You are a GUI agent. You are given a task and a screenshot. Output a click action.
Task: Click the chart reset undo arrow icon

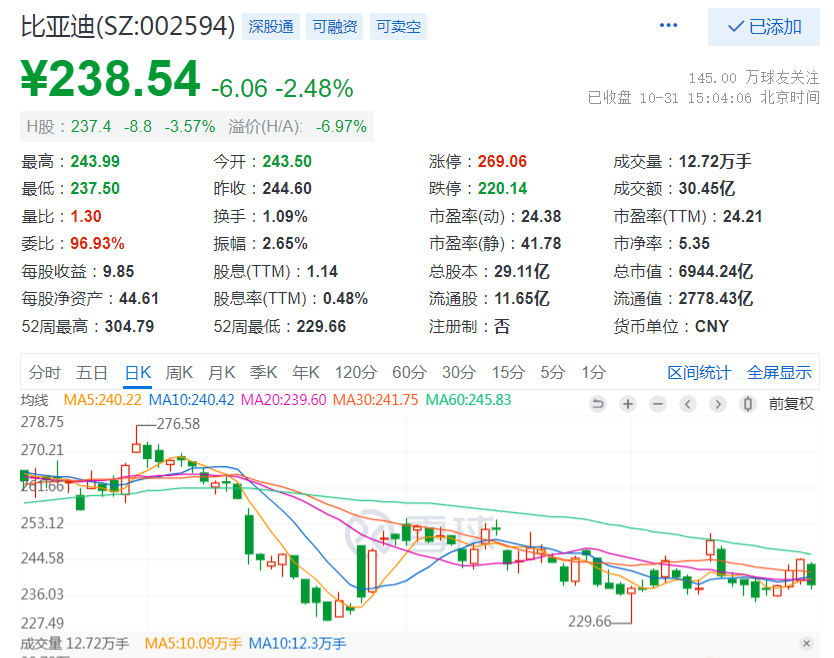(598, 404)
